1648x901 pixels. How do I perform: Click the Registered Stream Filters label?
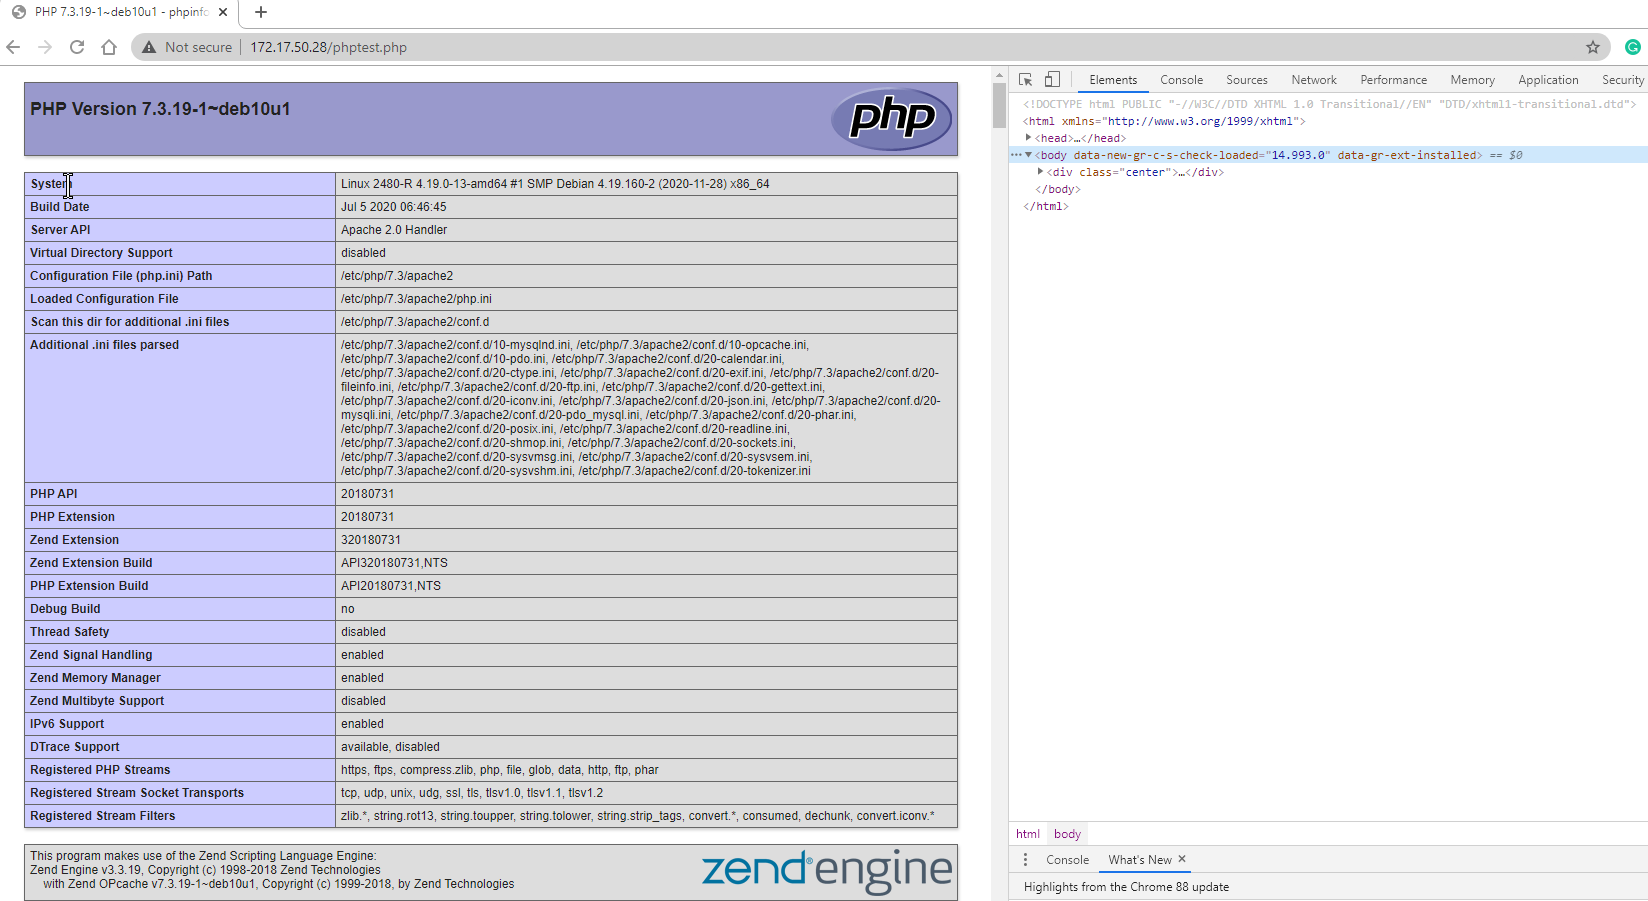click(103, 816)
